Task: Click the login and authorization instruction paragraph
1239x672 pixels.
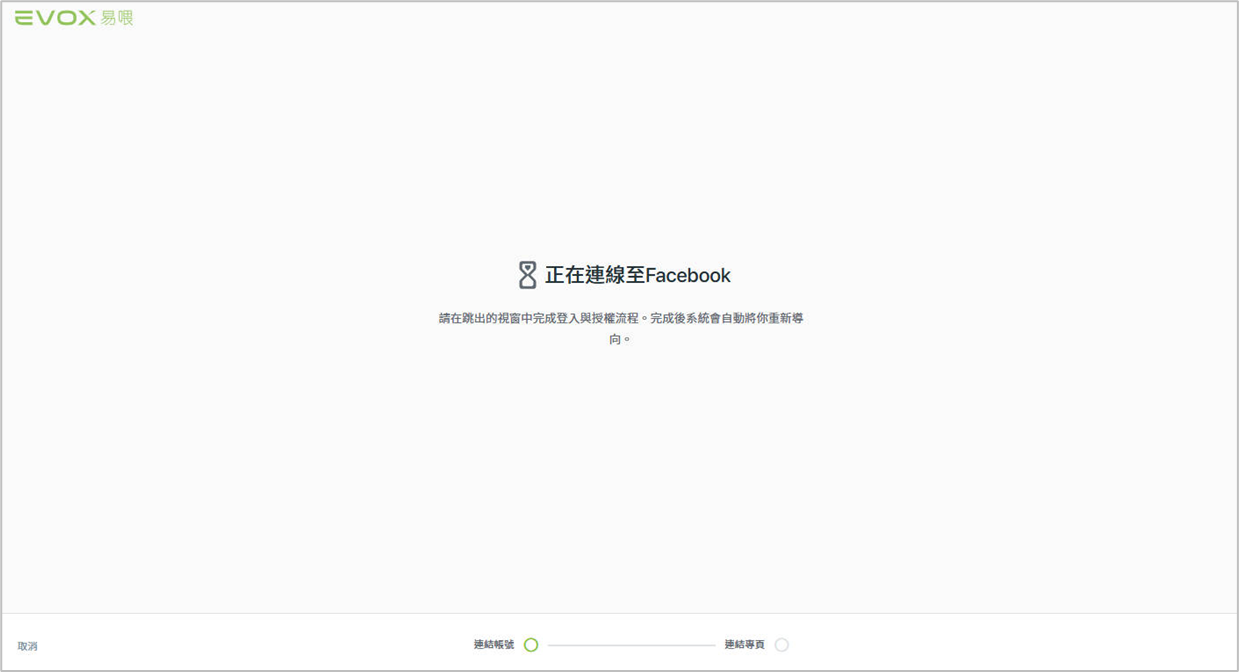Action: [x=621, y=328]
